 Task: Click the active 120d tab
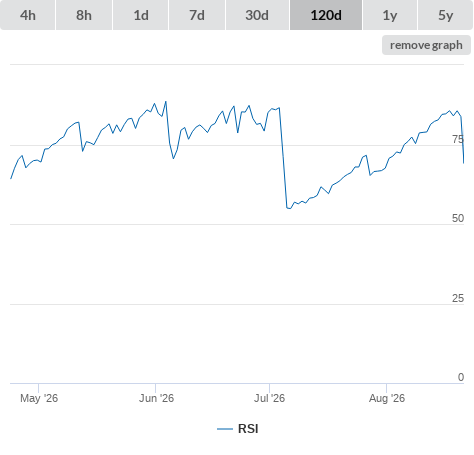(326, 15)
